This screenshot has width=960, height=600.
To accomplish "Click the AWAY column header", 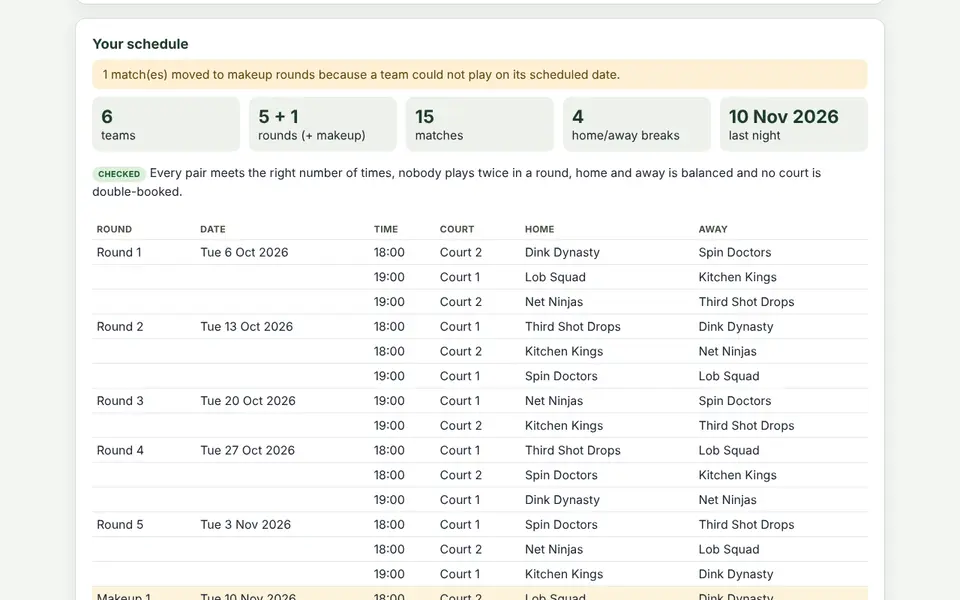I will point(713,229).
